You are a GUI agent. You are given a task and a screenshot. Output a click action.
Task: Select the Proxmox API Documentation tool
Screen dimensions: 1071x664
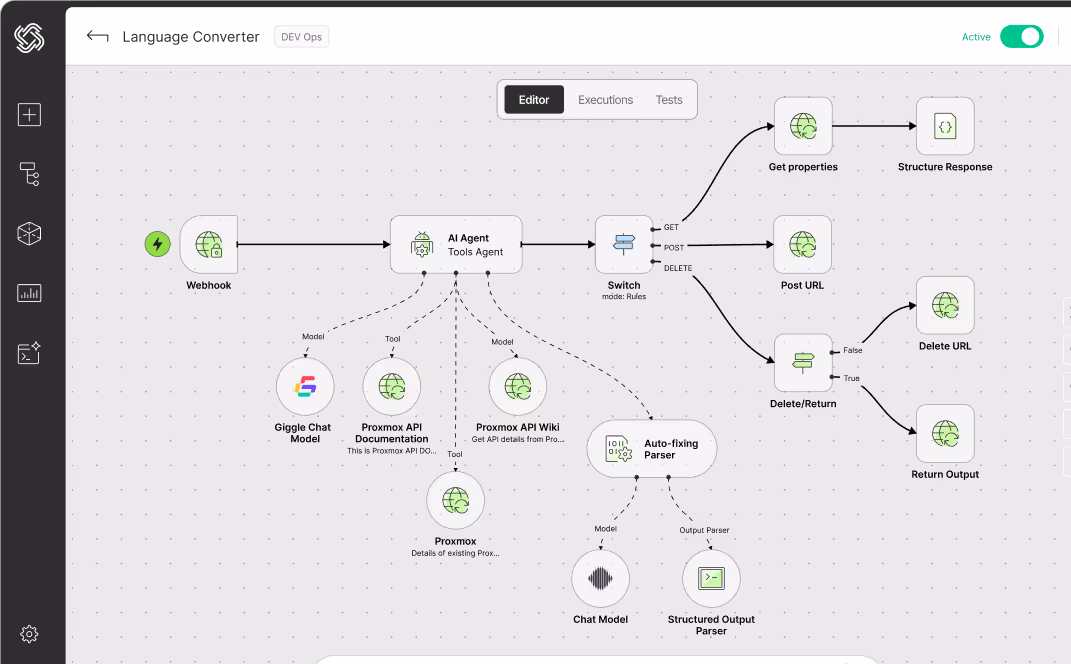[x=391, y=386]
